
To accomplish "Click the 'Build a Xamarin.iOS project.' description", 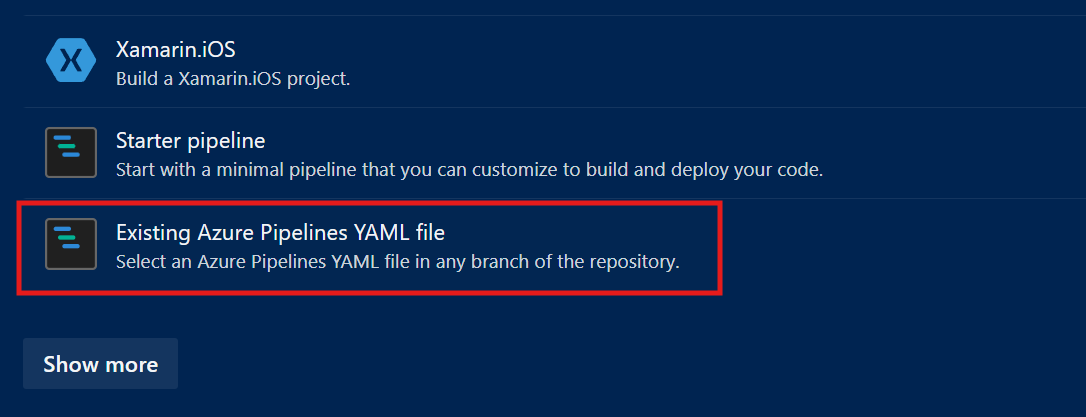I will [233, 77].
